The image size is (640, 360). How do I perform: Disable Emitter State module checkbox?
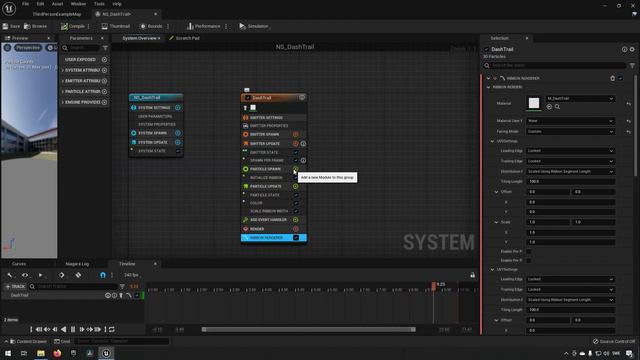pos(296,152)
